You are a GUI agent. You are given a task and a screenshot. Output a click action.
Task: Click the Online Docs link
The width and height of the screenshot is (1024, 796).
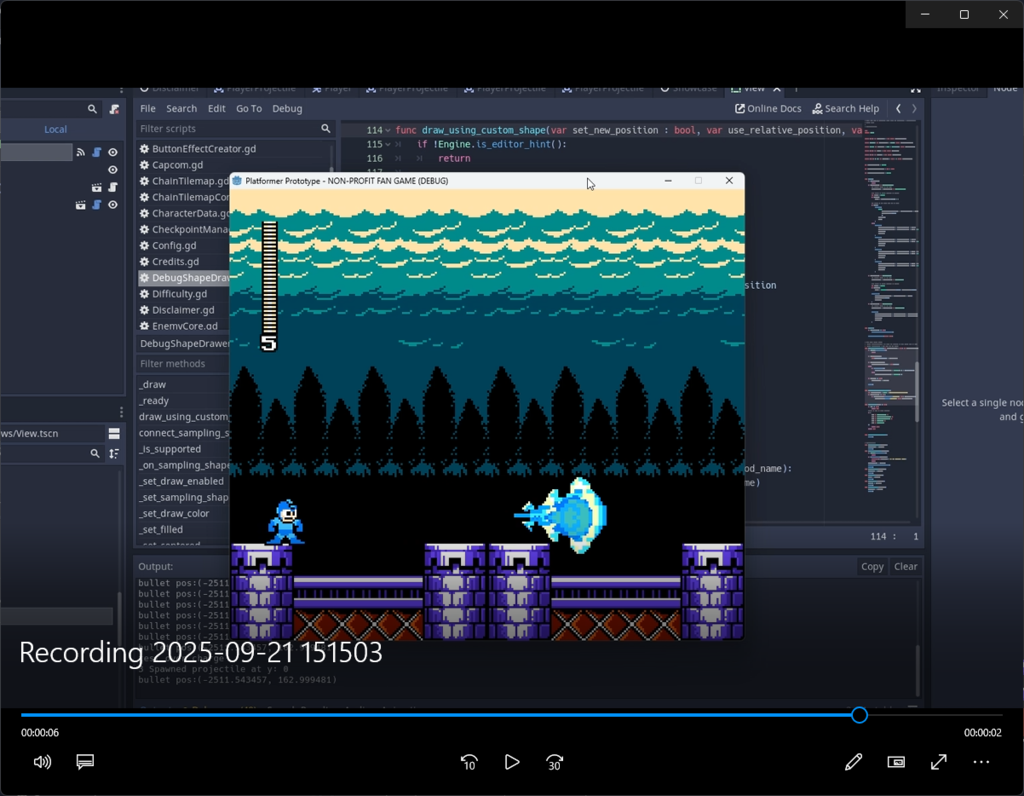pyautogui.click(x=768, y=109)
